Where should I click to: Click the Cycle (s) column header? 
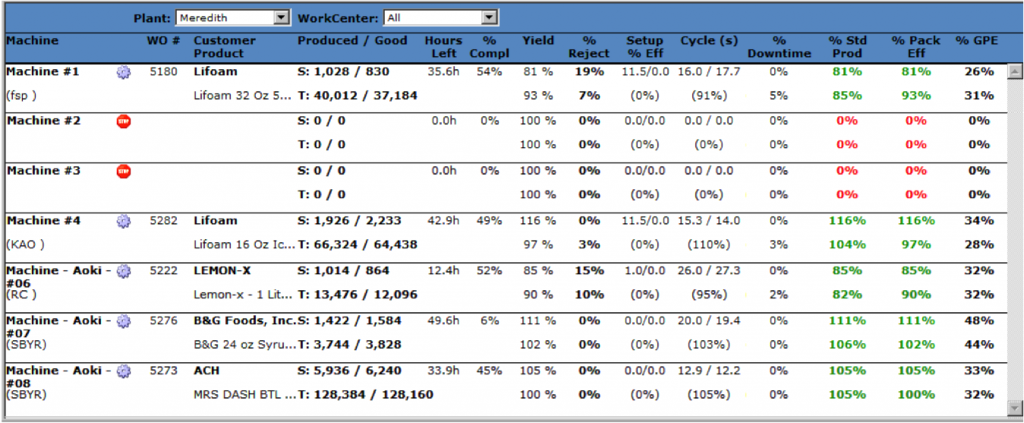click(709, 41)
